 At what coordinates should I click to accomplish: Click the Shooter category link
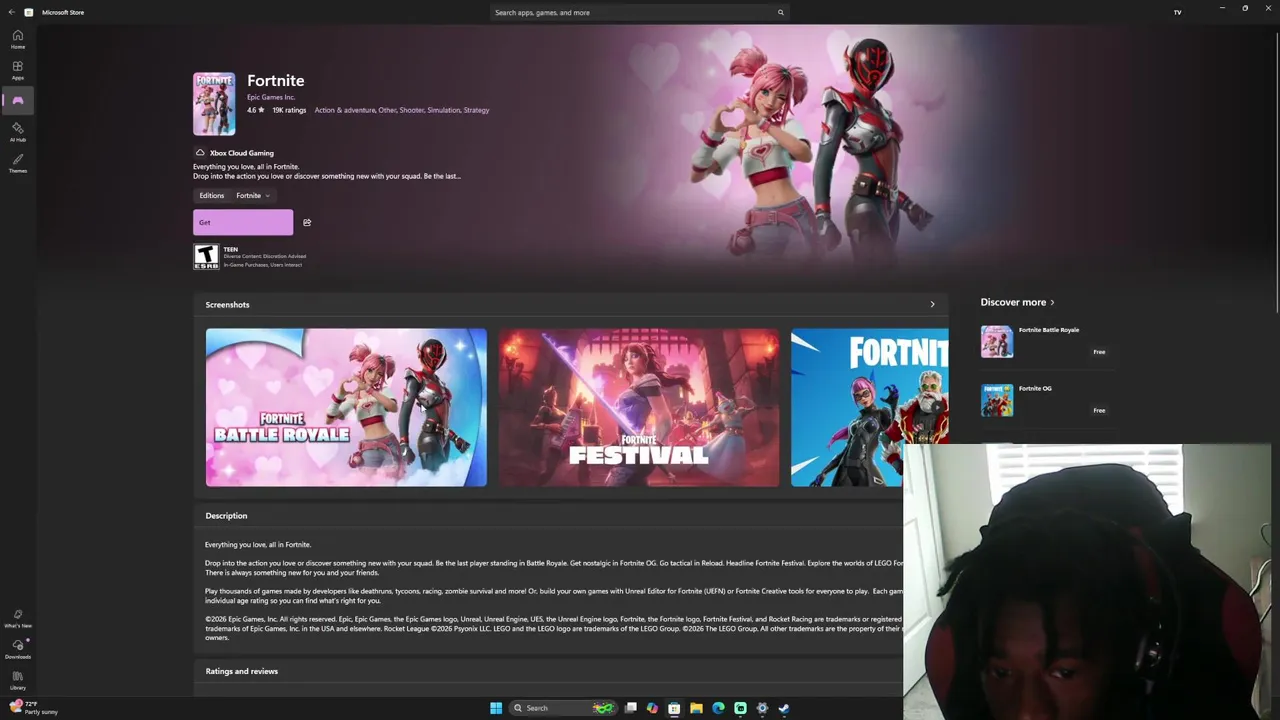[x=412, y=110]
